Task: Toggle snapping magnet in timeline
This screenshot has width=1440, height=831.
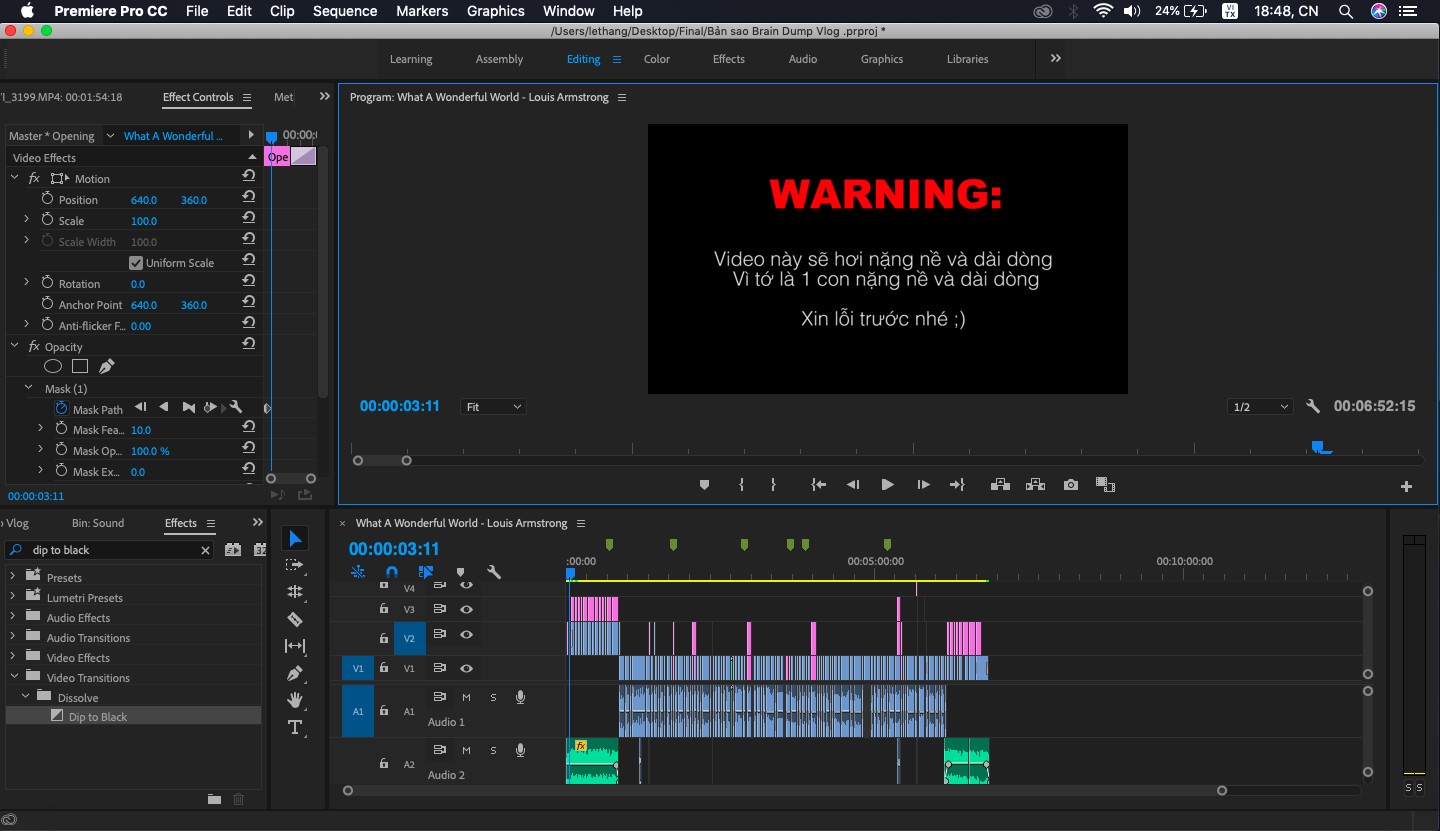Action: pyautogui.click(x=392, y=572)
